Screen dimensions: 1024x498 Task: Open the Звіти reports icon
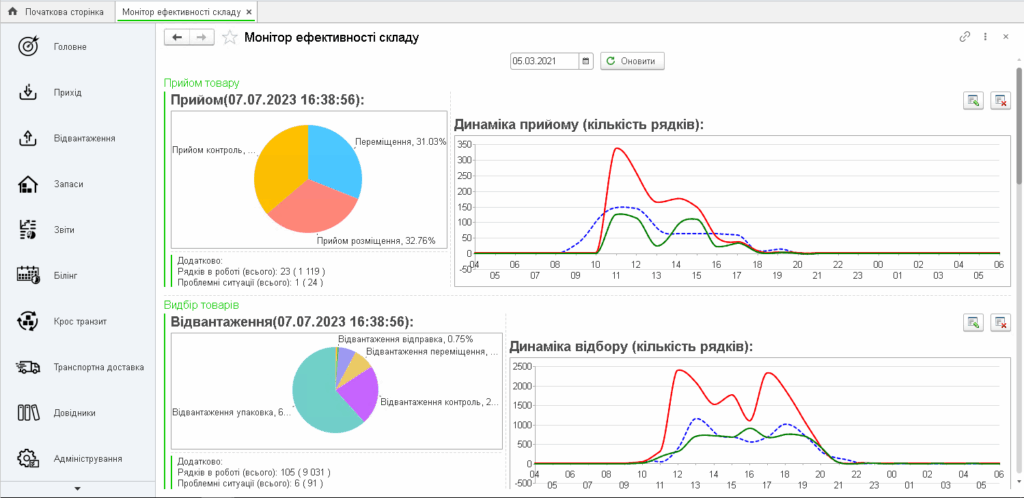point(28,230)
